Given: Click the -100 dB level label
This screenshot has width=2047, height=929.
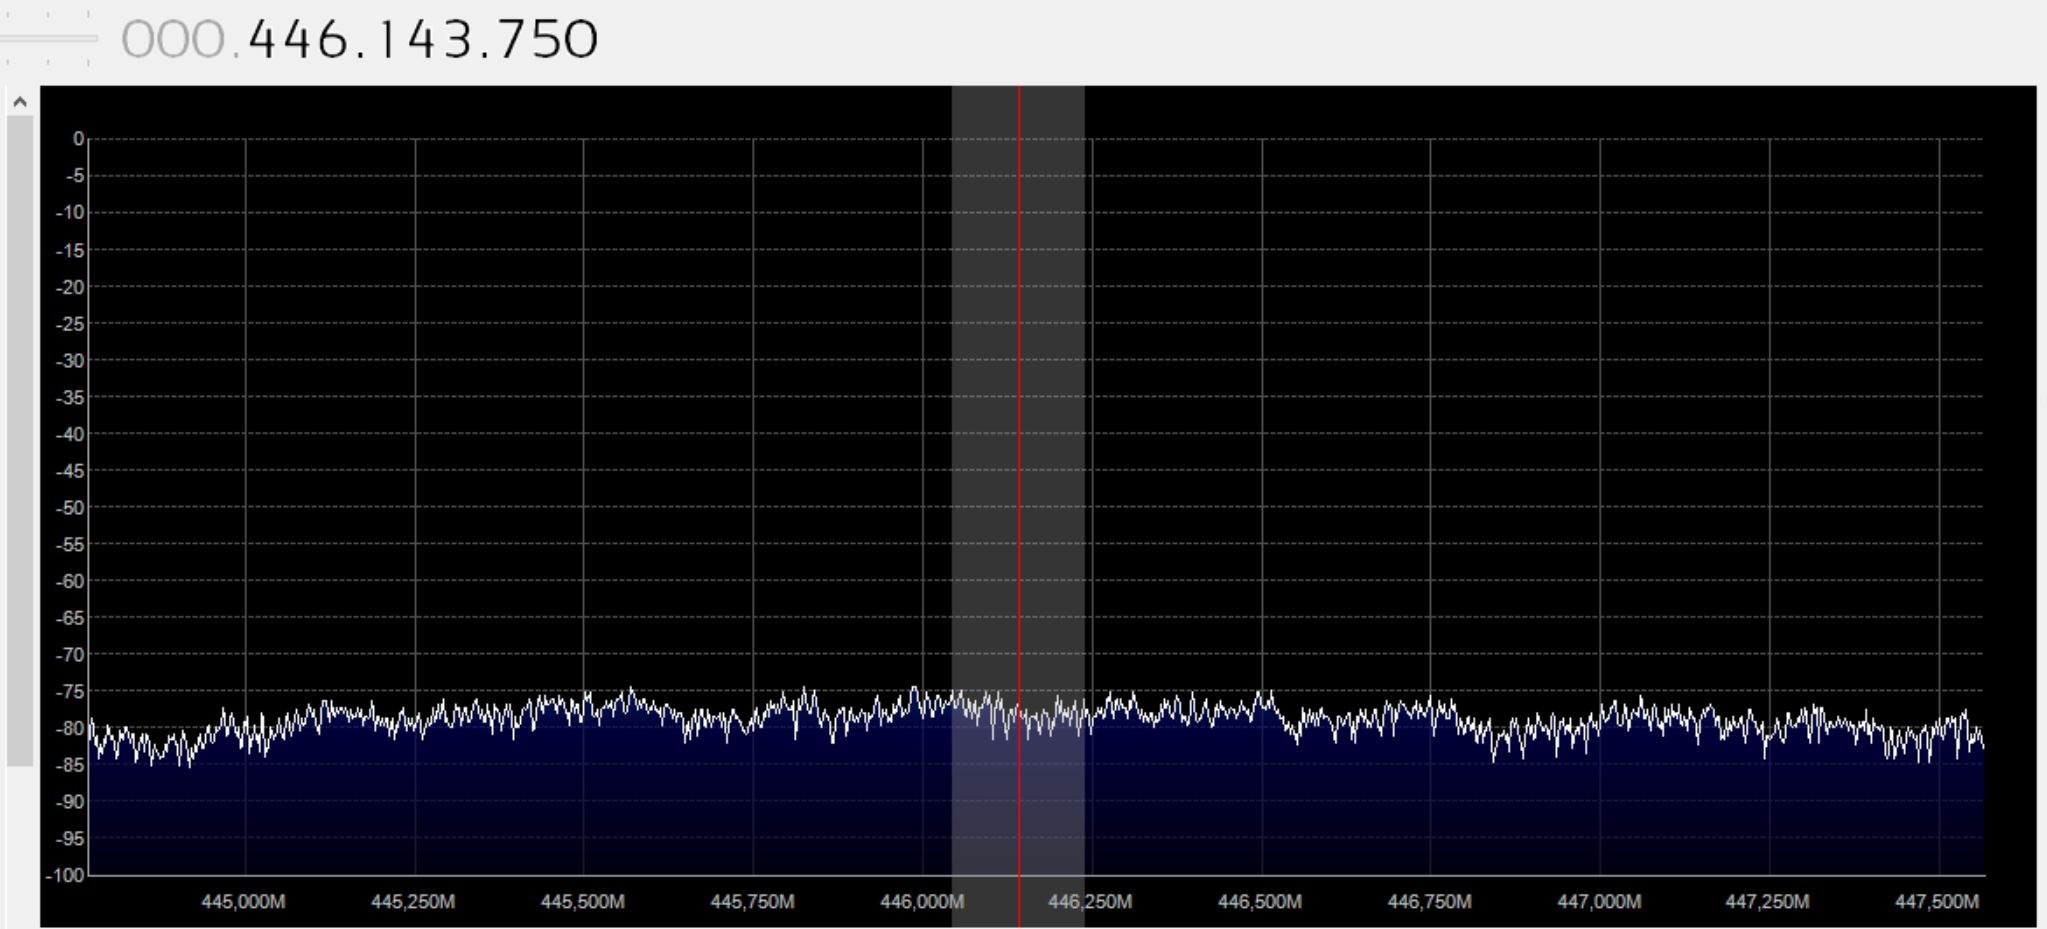Looking at the screenshot, I should pos(66,876).
